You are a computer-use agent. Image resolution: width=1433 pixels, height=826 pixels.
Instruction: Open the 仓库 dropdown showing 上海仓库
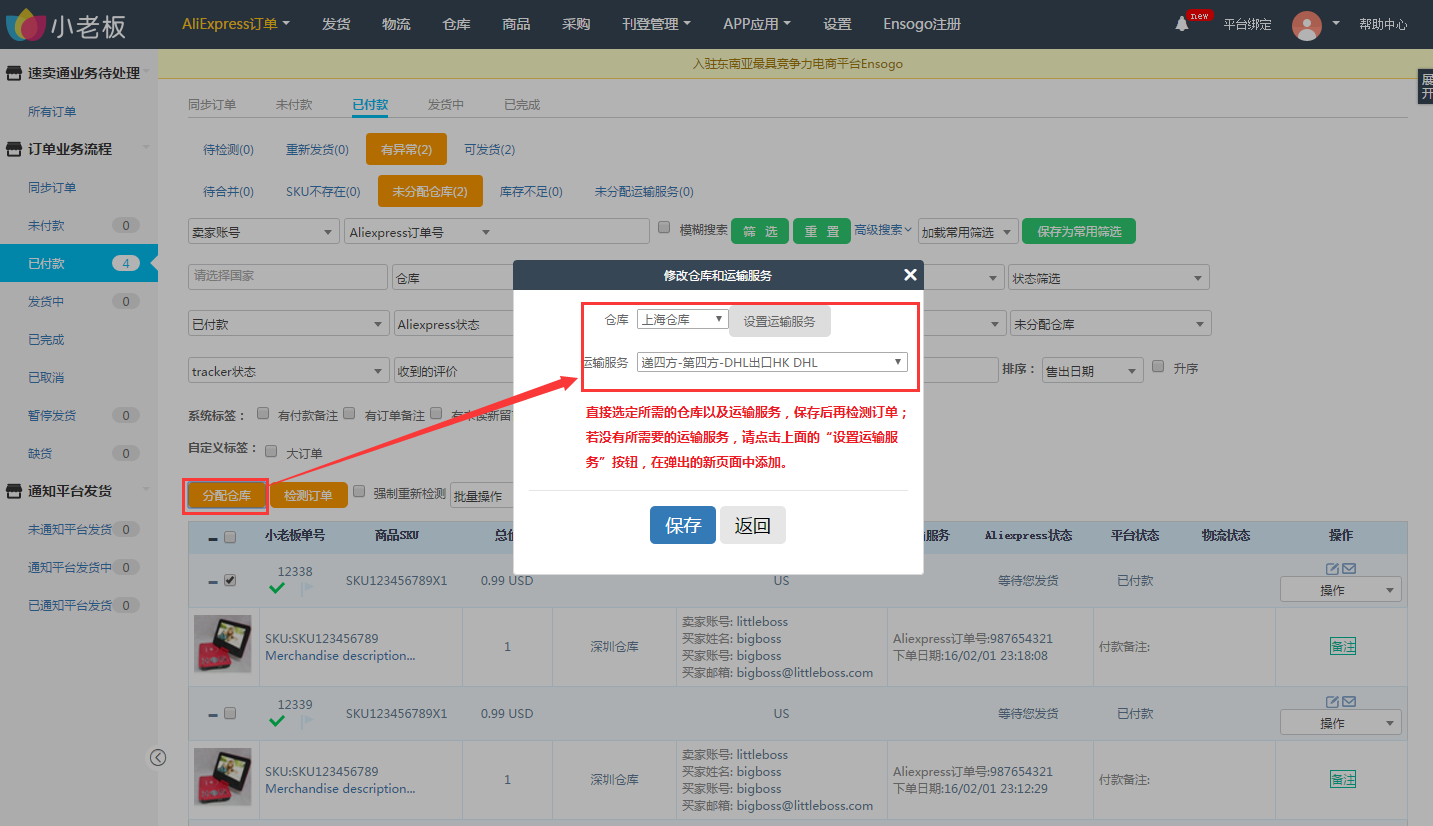[683, 319]
